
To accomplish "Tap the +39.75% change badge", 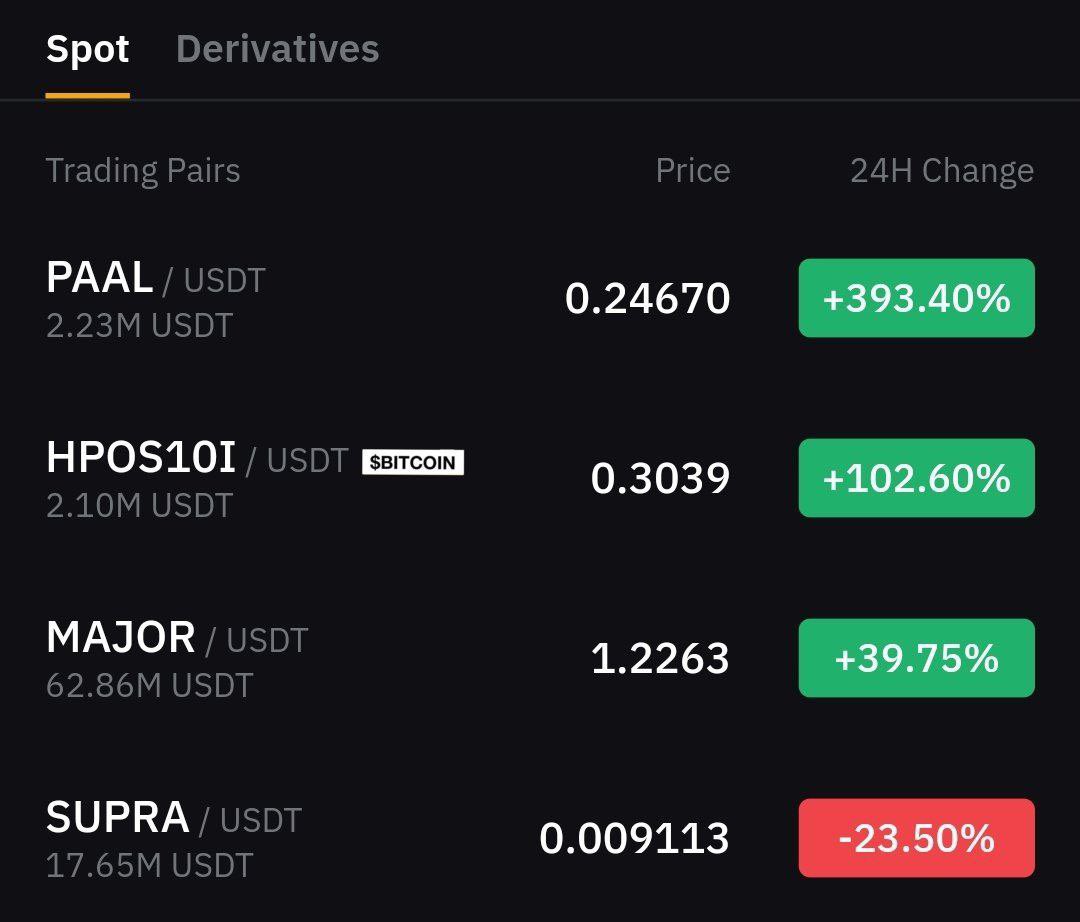I will click(x=917, y=658).
